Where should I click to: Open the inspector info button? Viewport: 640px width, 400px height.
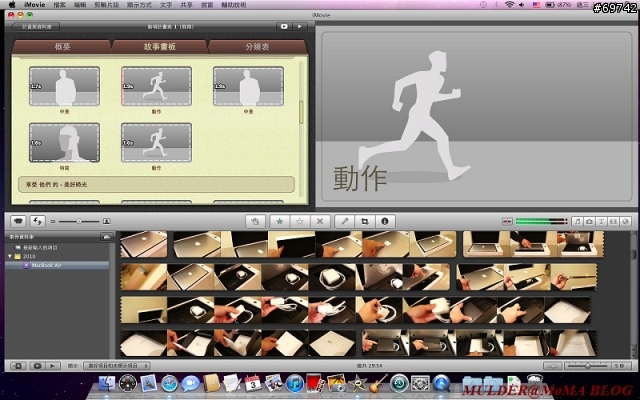pyautogui.click(x=384, y=221)
